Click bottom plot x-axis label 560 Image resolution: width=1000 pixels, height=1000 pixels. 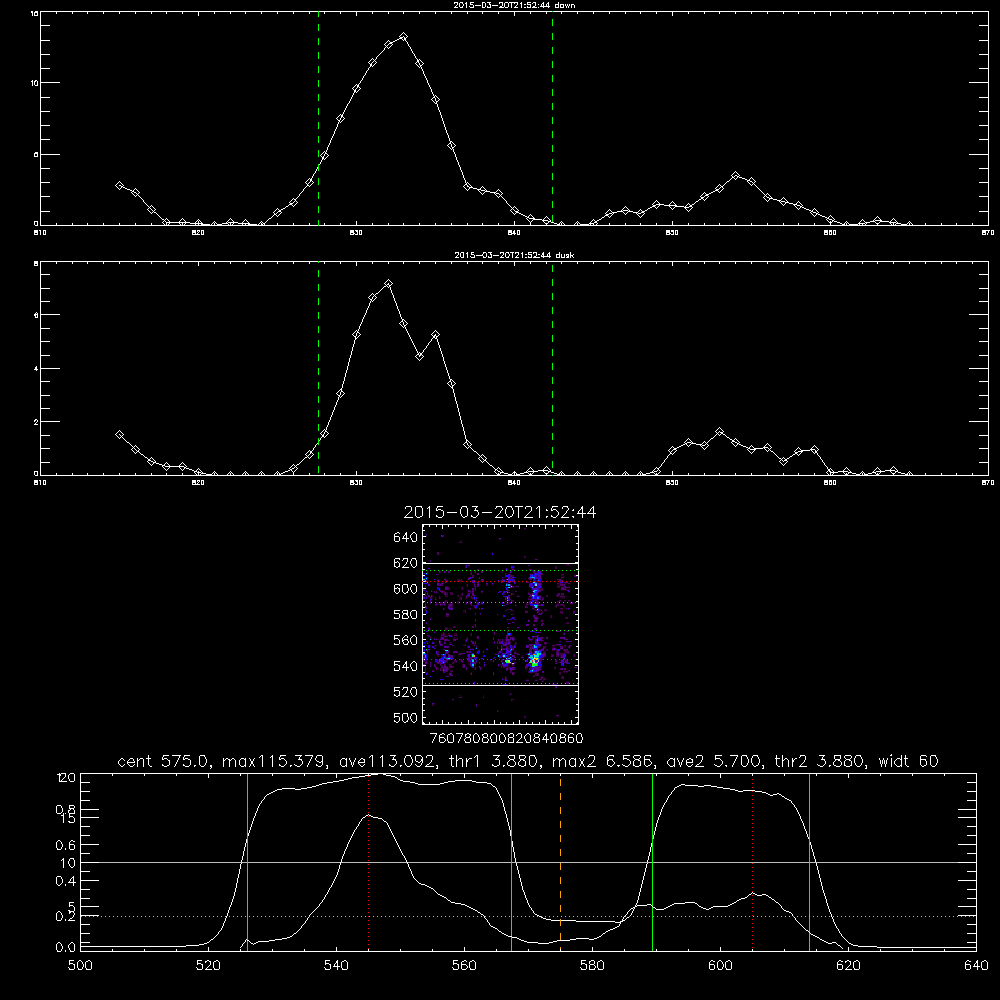(x=464, y=966)
